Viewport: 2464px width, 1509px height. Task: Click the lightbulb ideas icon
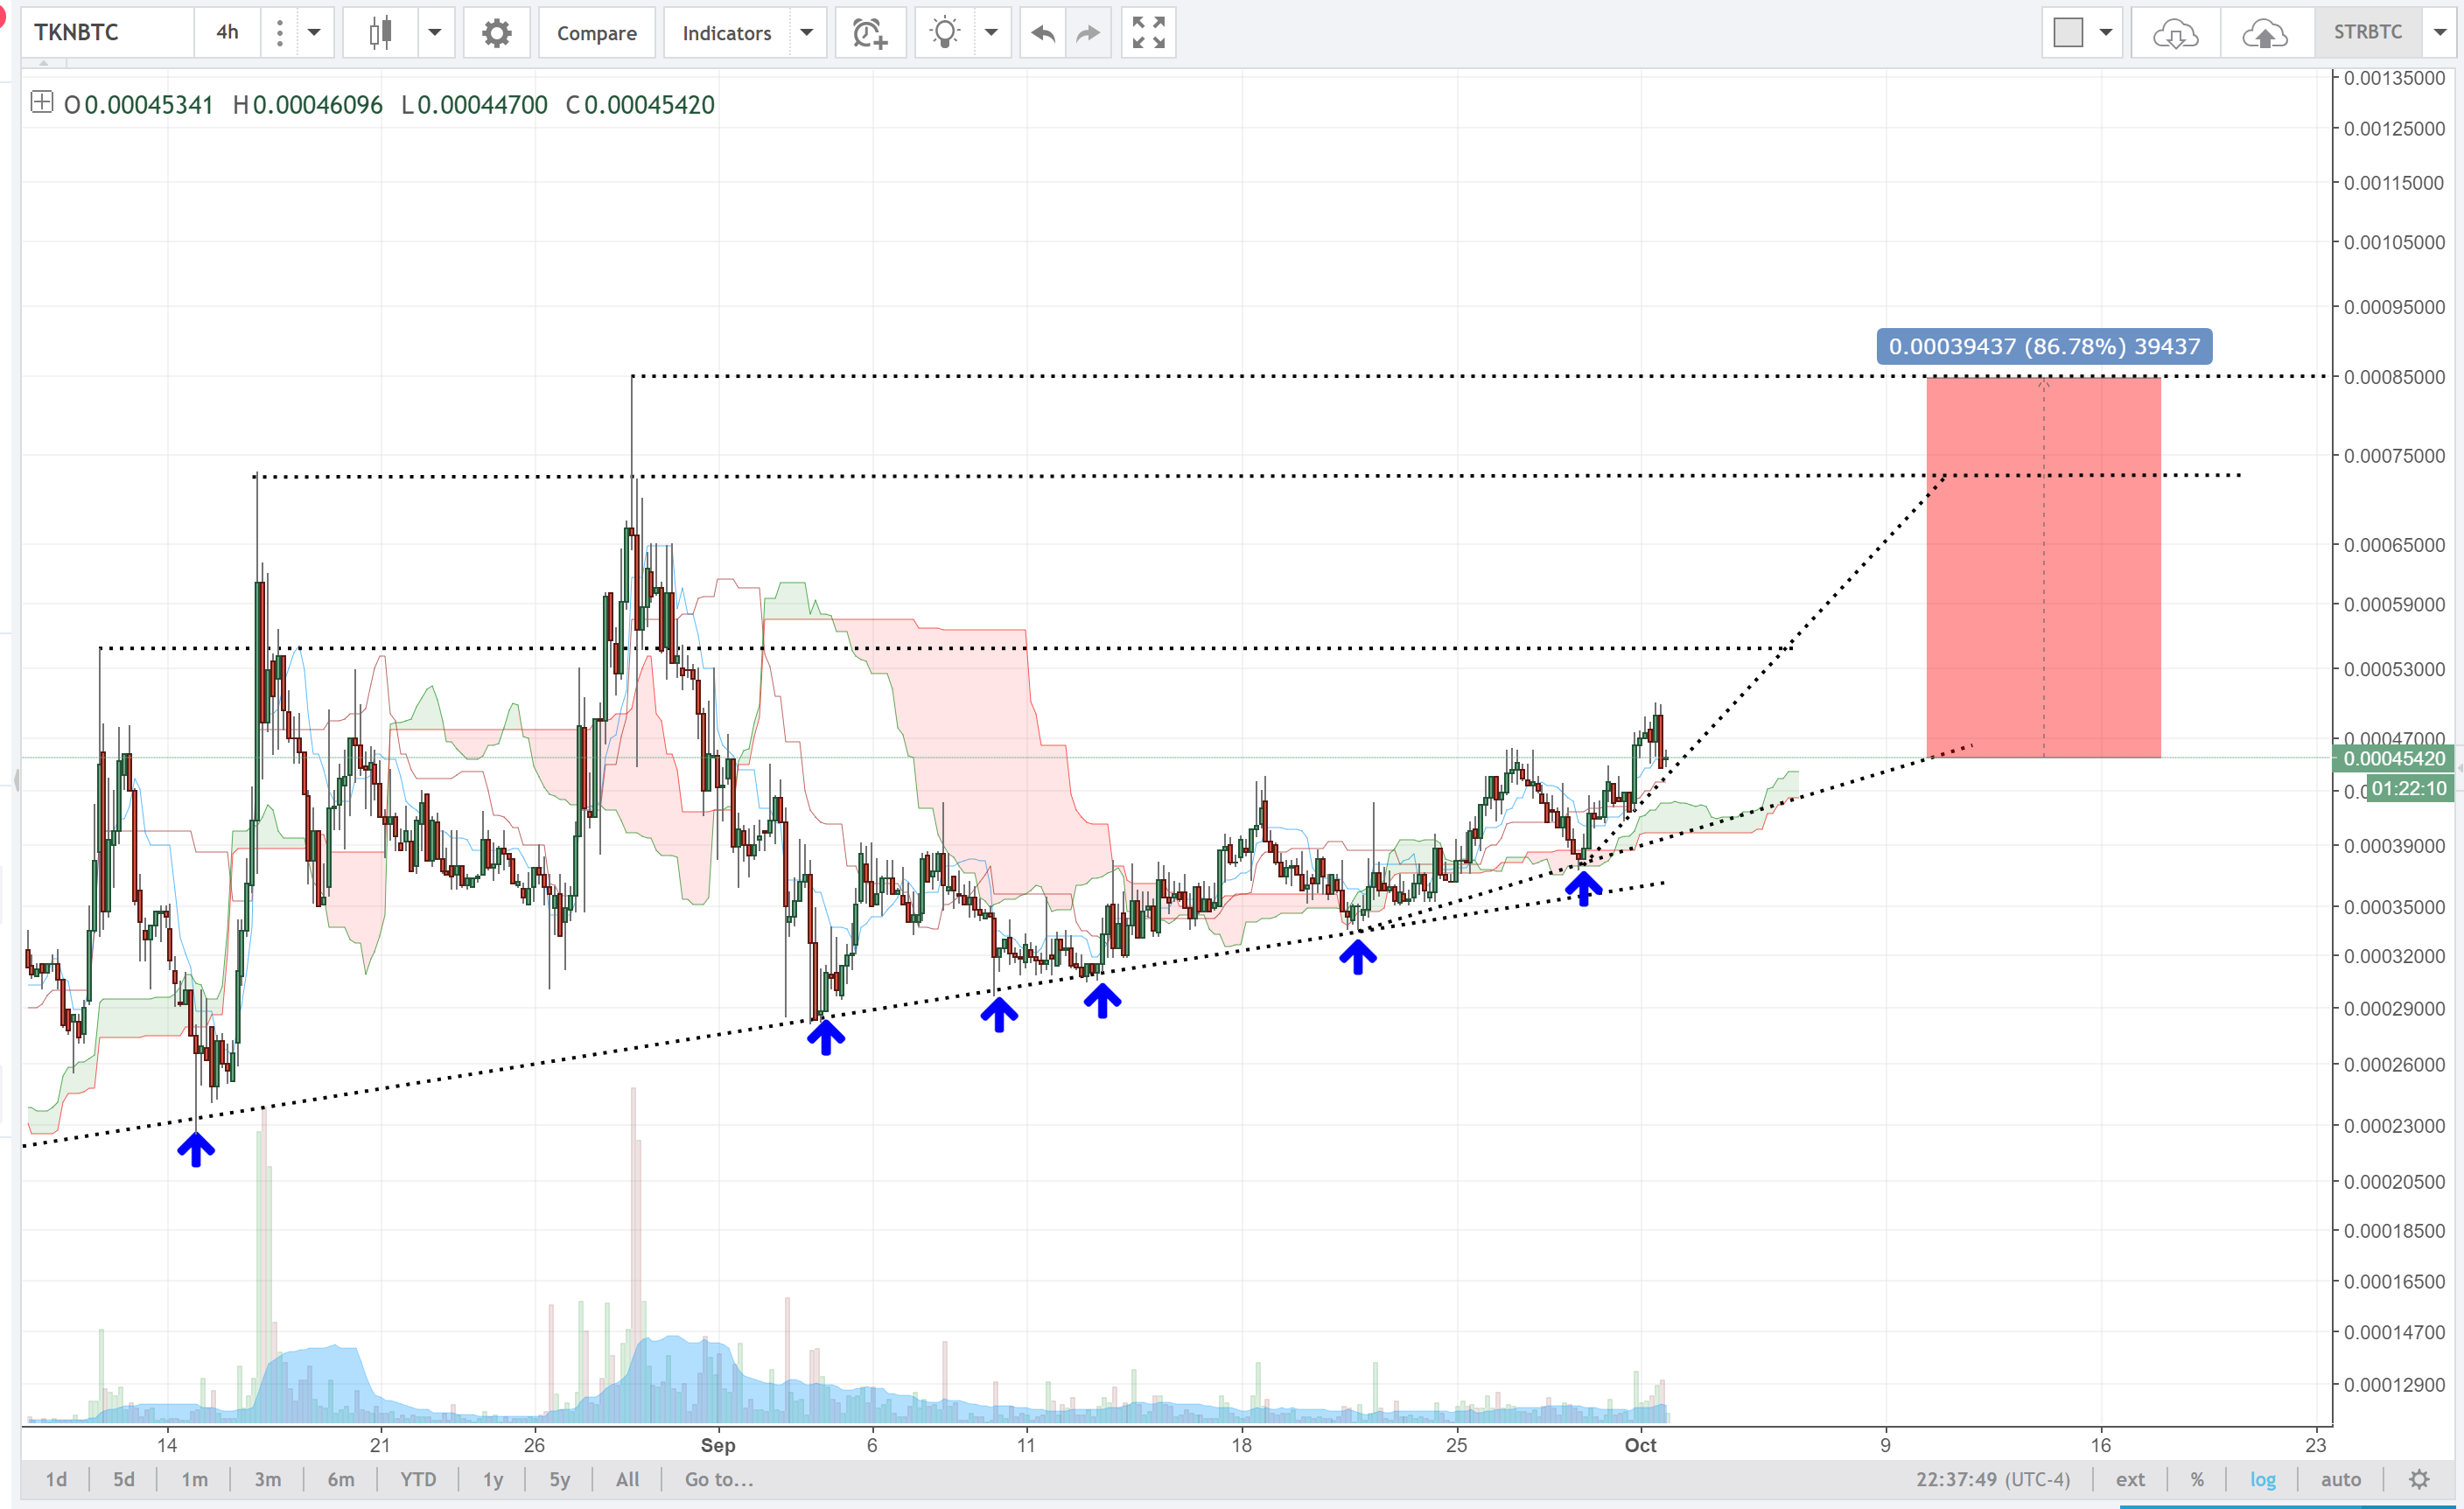(944, 32)
